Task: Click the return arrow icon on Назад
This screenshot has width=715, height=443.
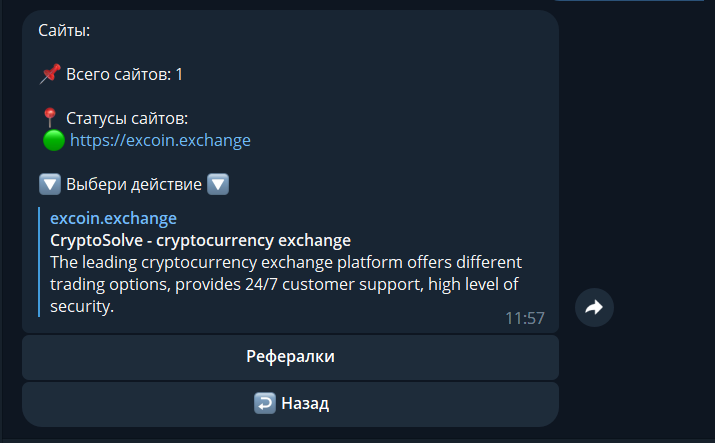Action: pos(265,404)
